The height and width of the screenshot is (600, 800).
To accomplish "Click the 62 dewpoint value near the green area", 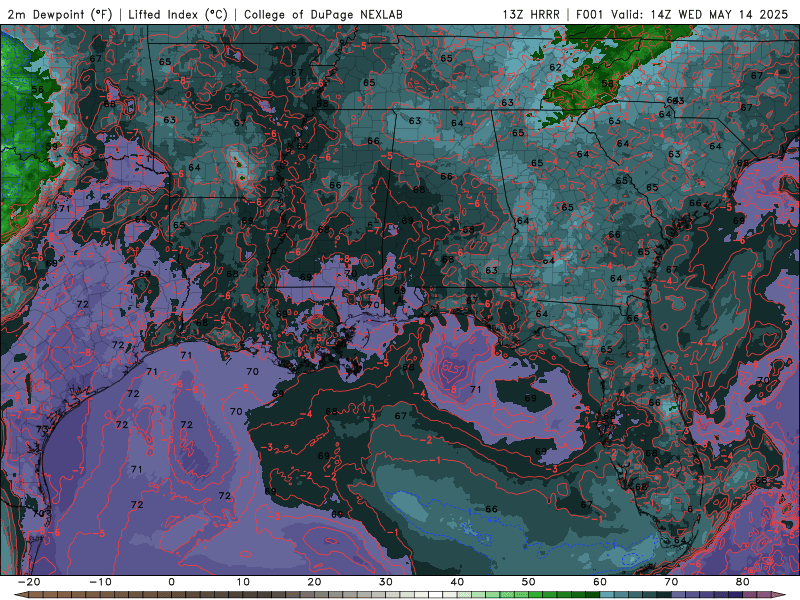I will click(x=556, y=67).
